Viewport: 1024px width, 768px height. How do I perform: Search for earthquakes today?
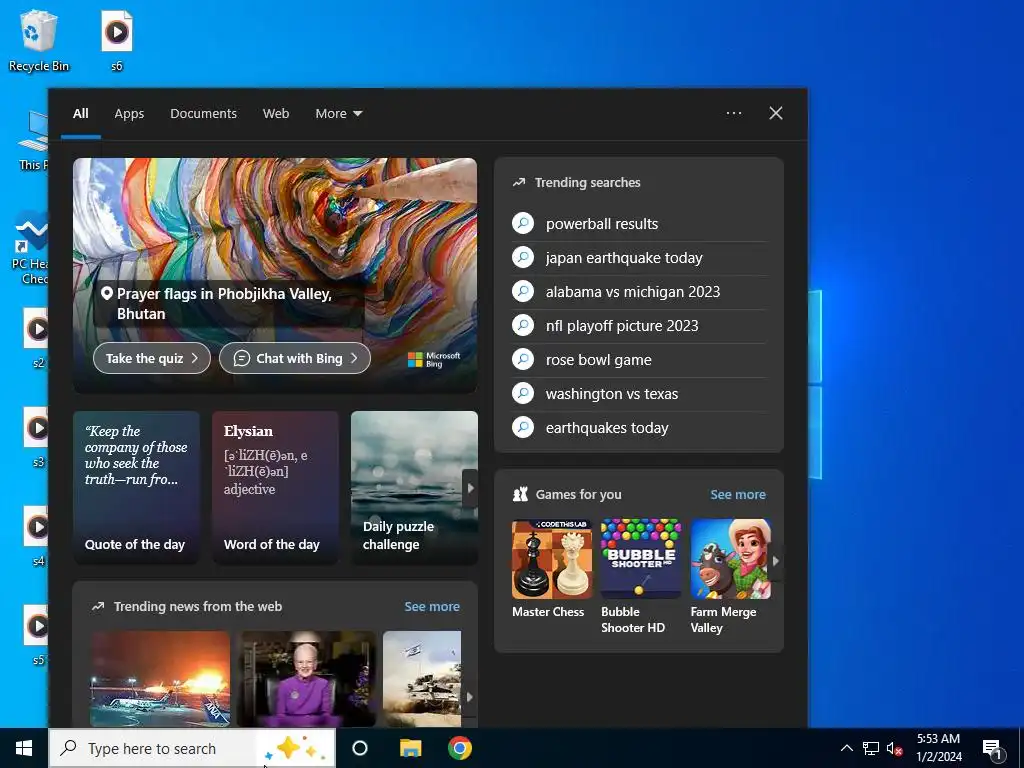(639, 427)
